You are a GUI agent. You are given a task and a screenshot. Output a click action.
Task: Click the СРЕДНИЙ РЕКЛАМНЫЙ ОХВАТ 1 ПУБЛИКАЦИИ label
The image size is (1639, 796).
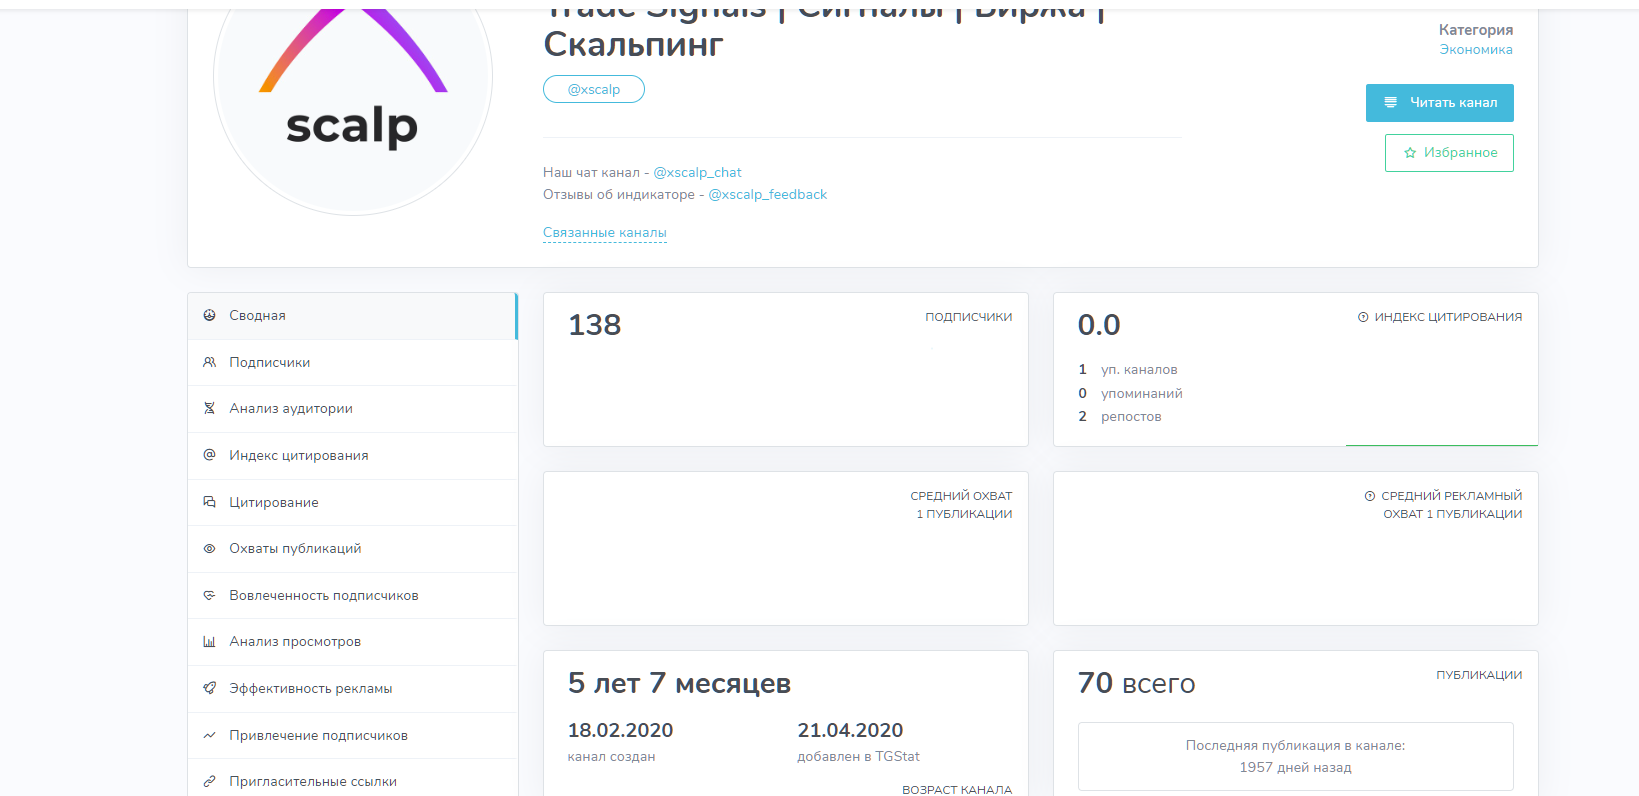[1452, 505]
